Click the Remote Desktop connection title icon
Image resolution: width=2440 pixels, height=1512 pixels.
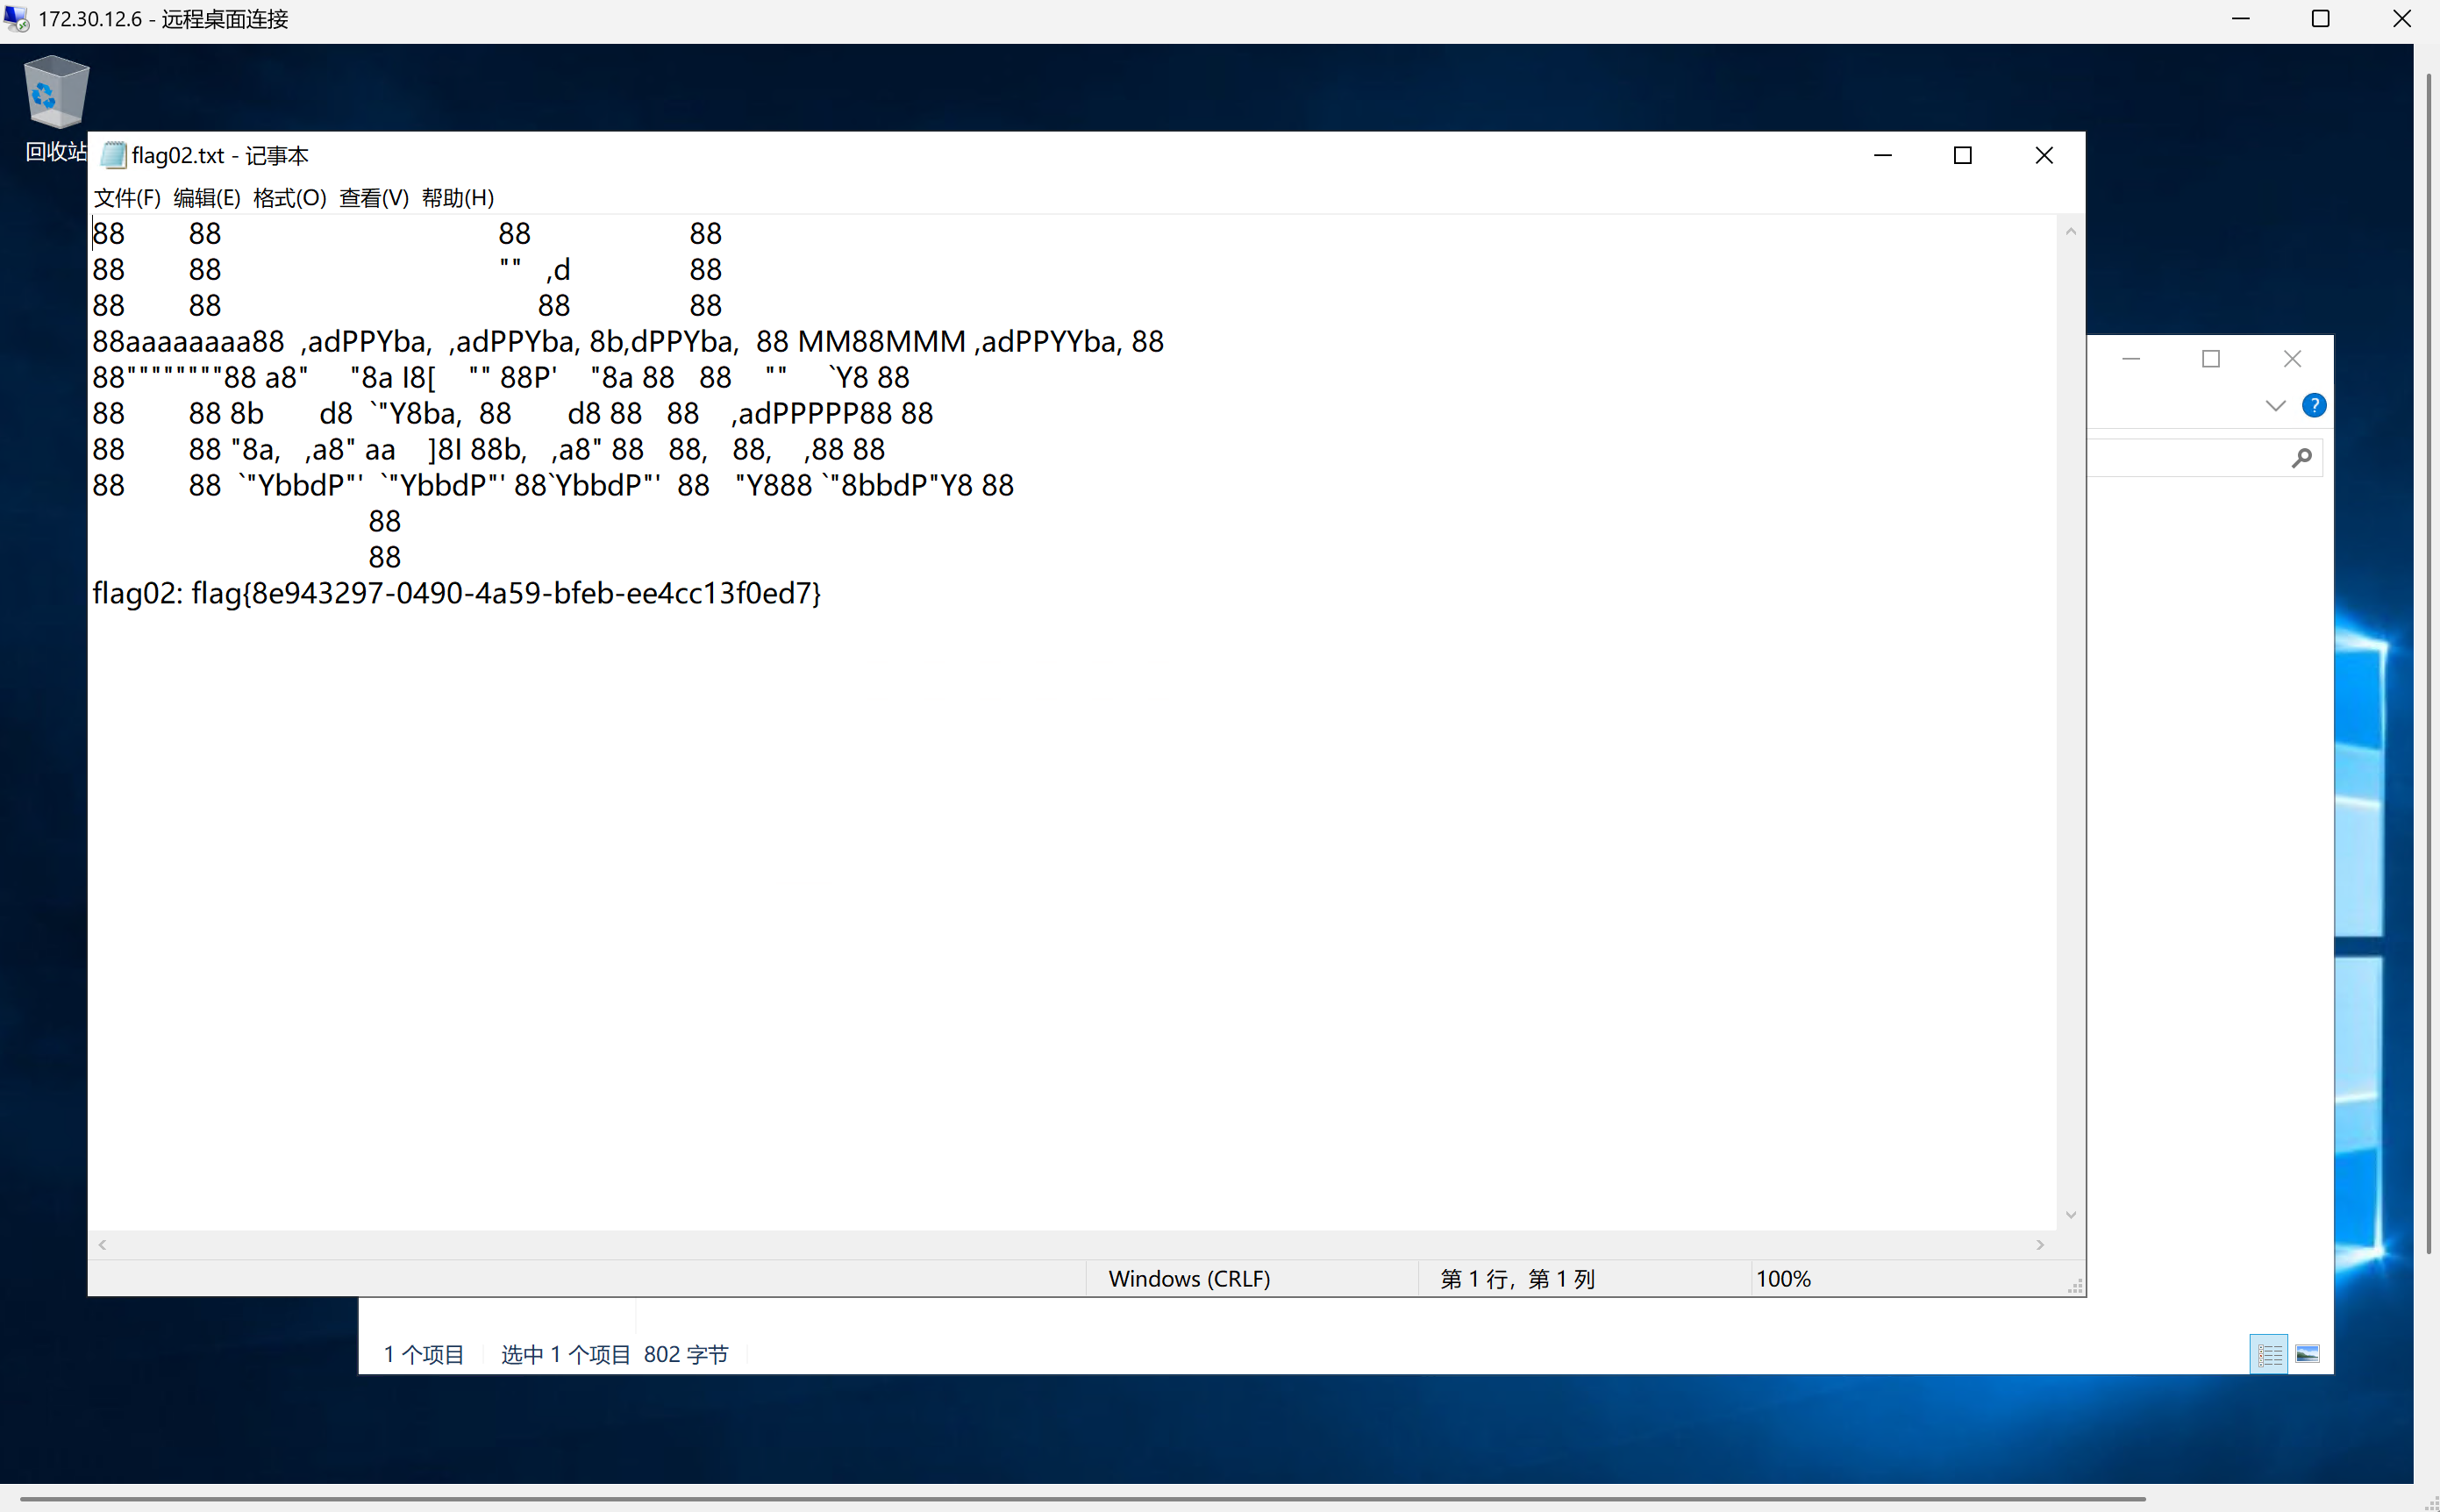pos(16,19)
